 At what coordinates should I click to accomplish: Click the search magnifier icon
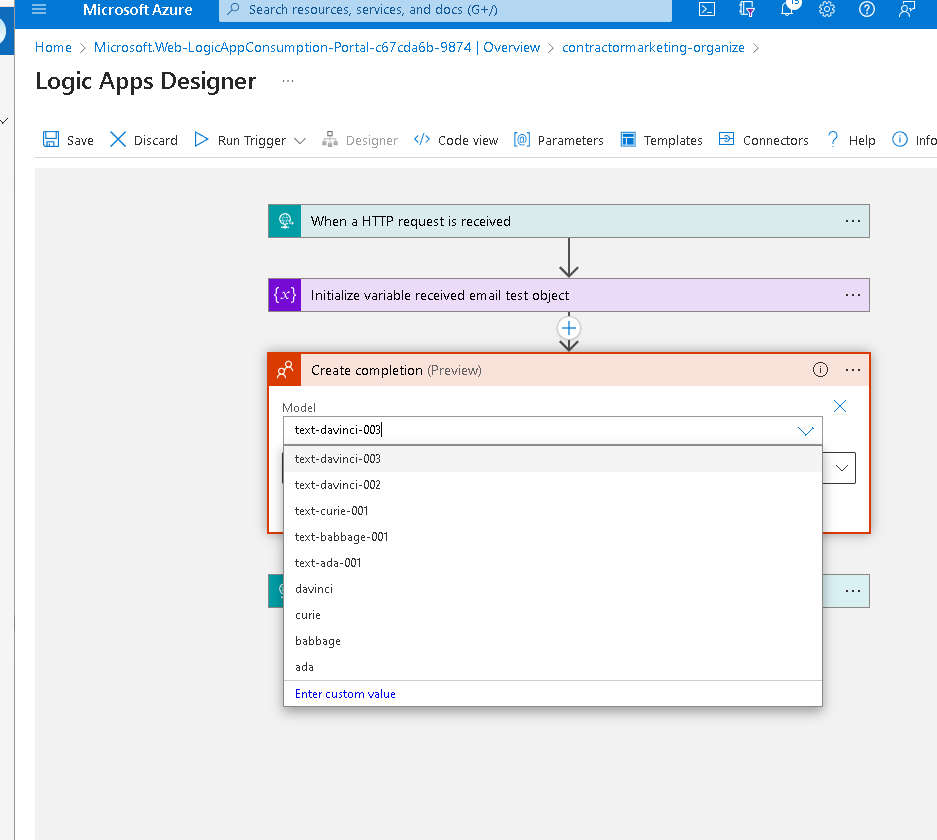[234, 9]
